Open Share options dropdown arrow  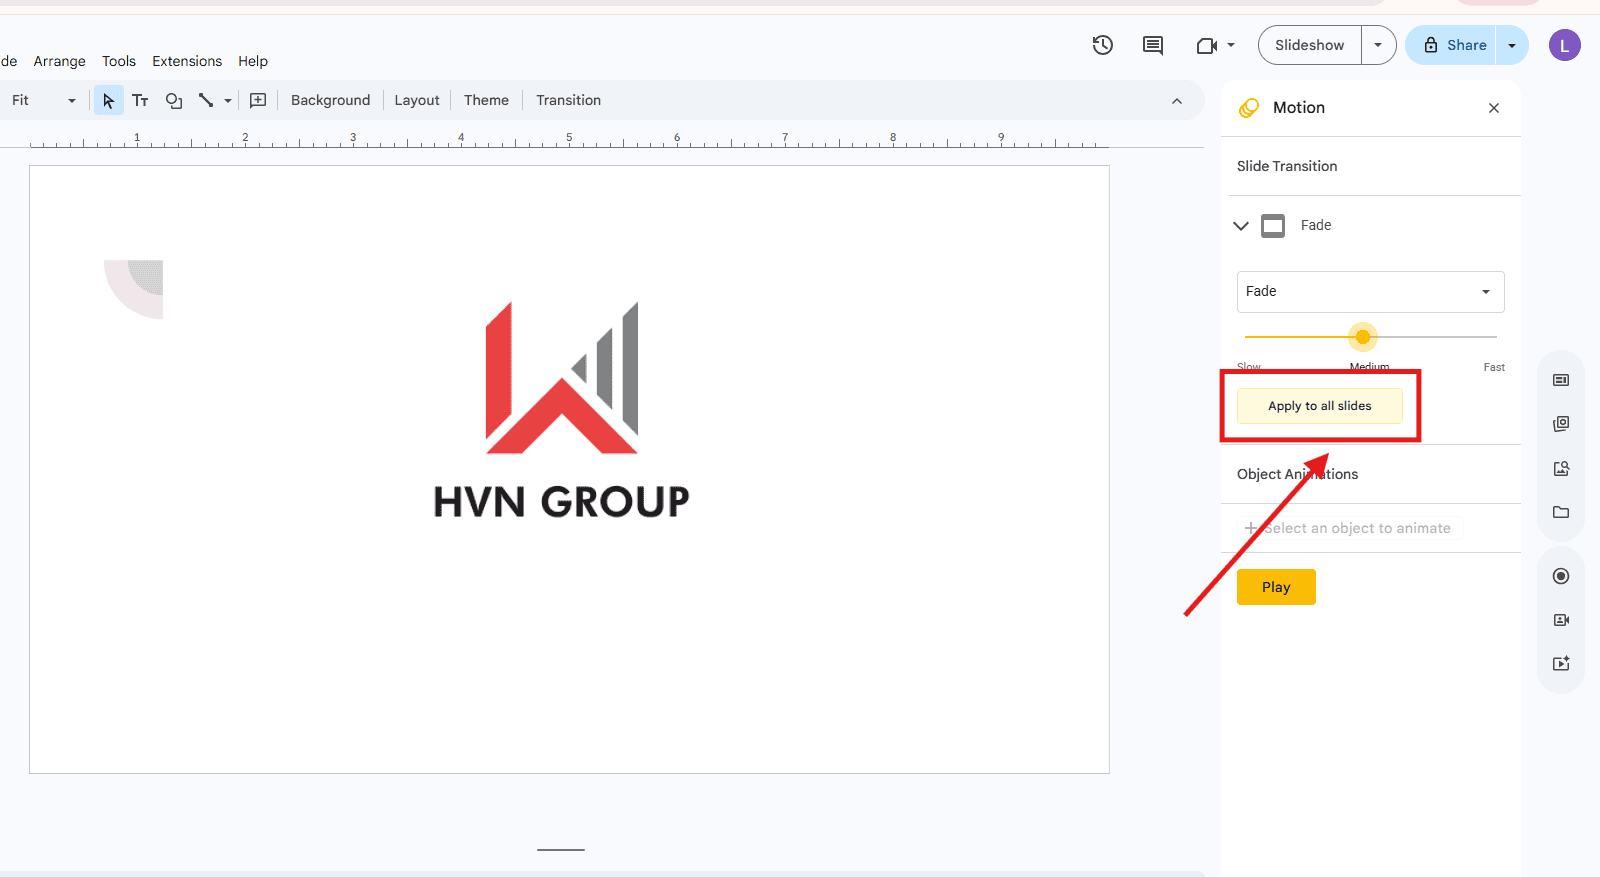(1512, 45)
